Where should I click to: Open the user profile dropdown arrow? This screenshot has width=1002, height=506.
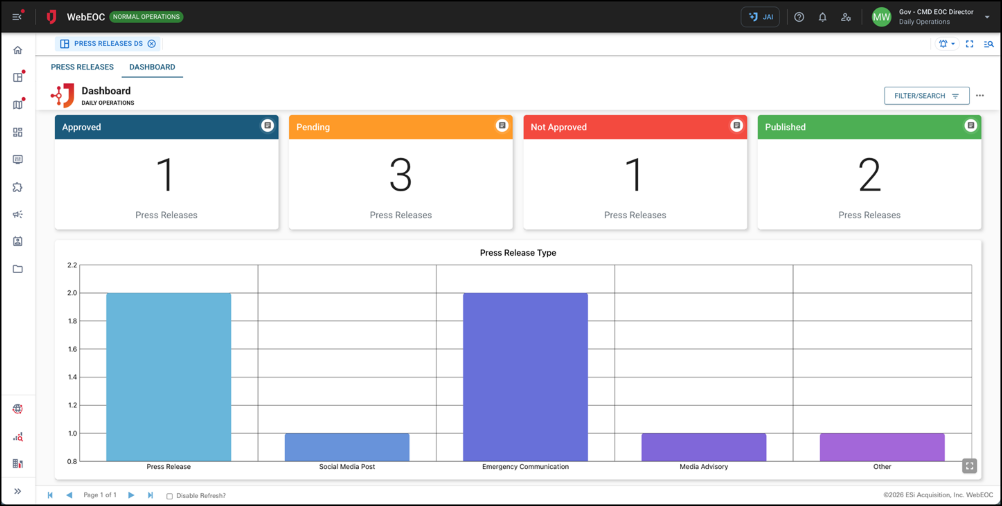987,17
